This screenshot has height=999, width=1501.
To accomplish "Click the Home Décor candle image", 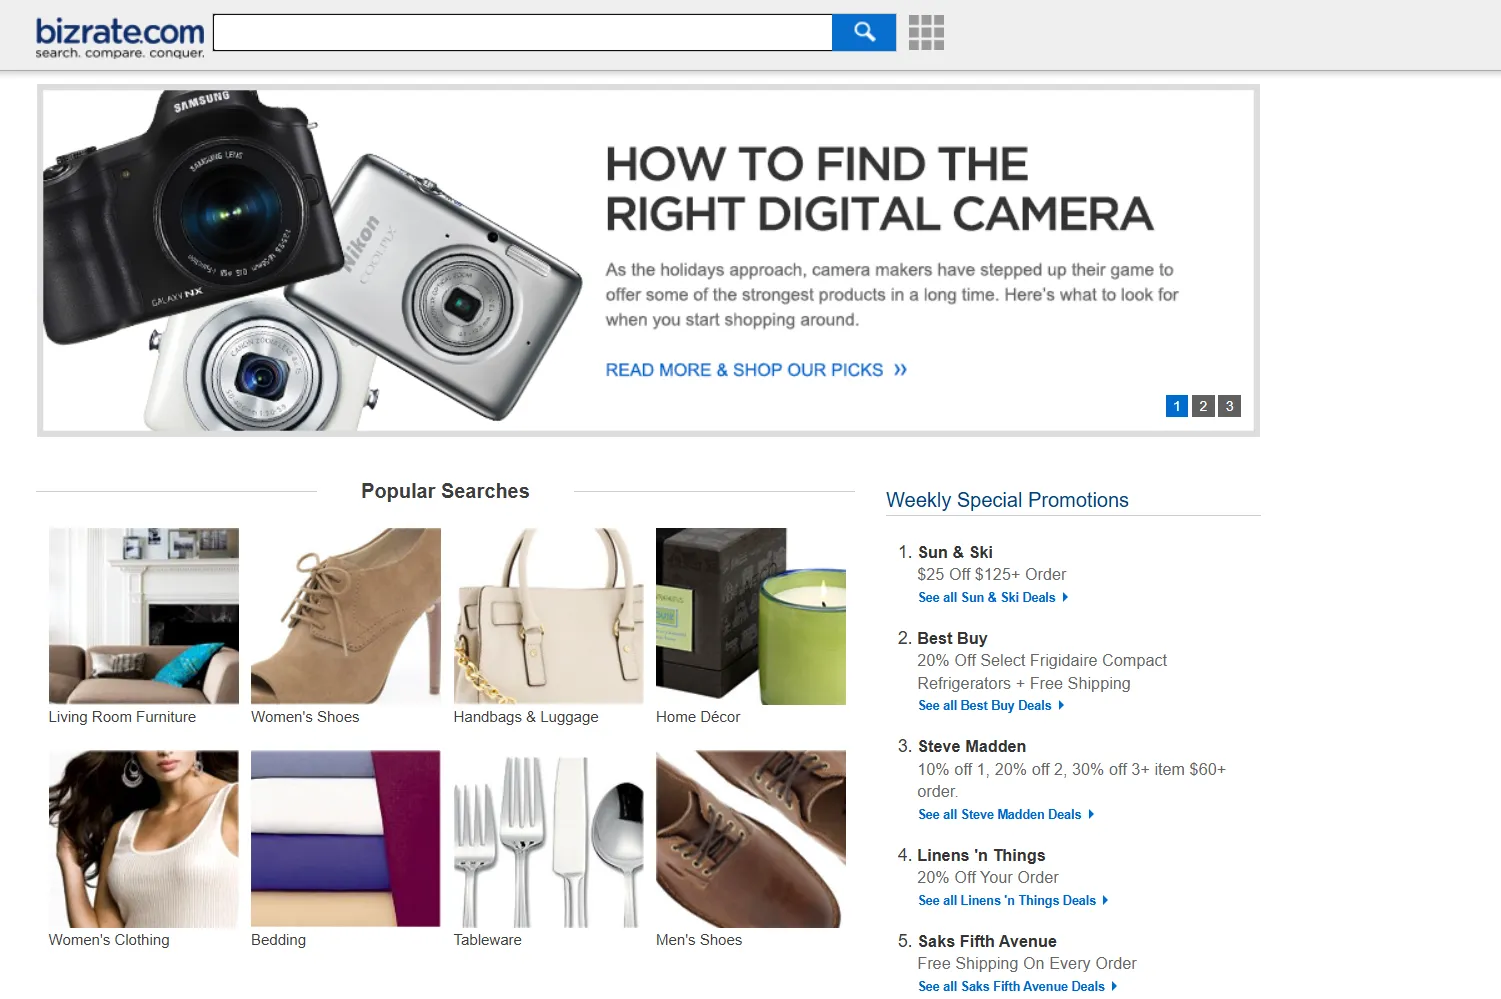I will pos(750,616).
